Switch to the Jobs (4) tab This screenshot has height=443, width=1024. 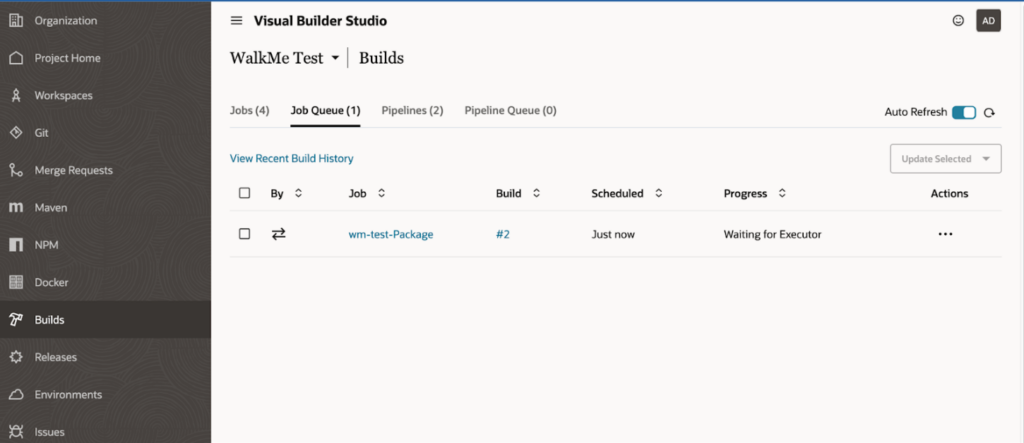[x=249, y=110]
